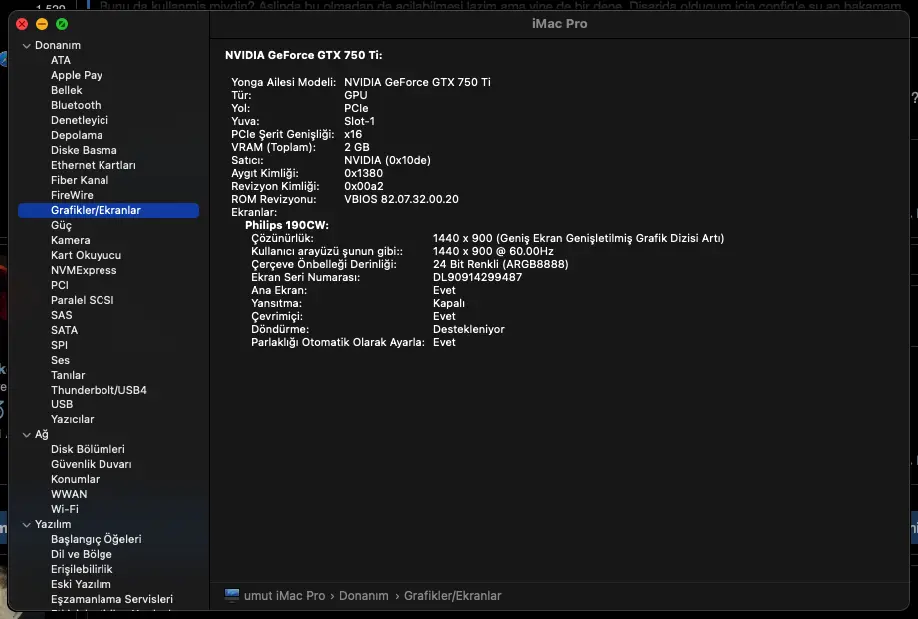Image resolution: width=918 pixels, height=619 pixels.
Task: Open the SPI entry
Action: pos(59,346)
